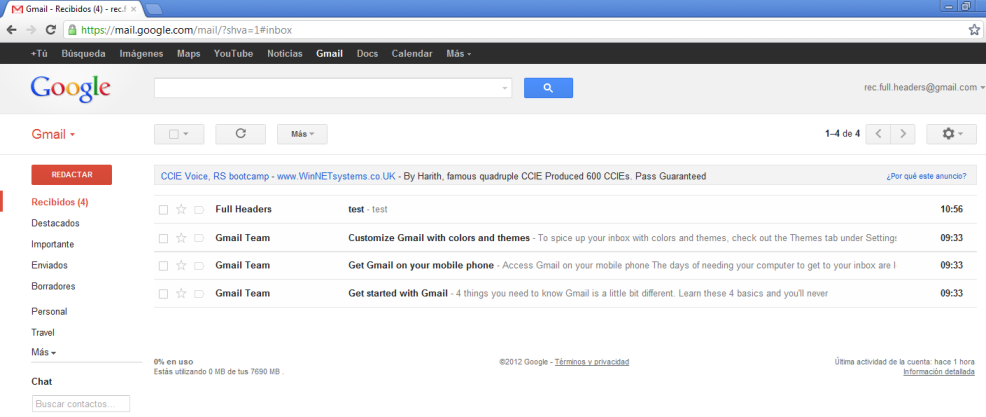Mark Get started with Gmail as important

tap(199, 293)
